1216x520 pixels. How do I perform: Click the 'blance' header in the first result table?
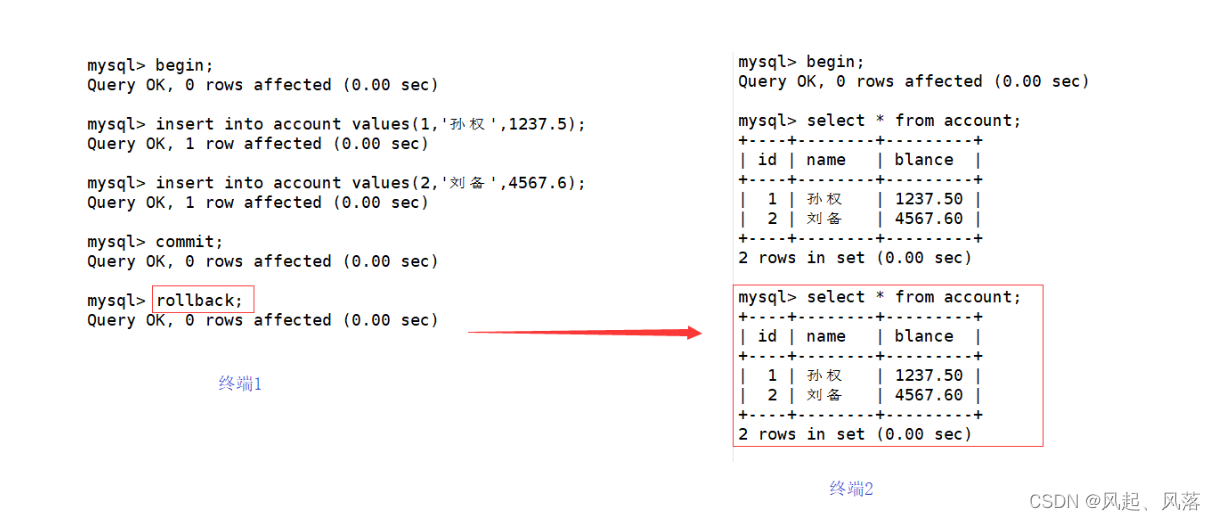coord(923,160)
